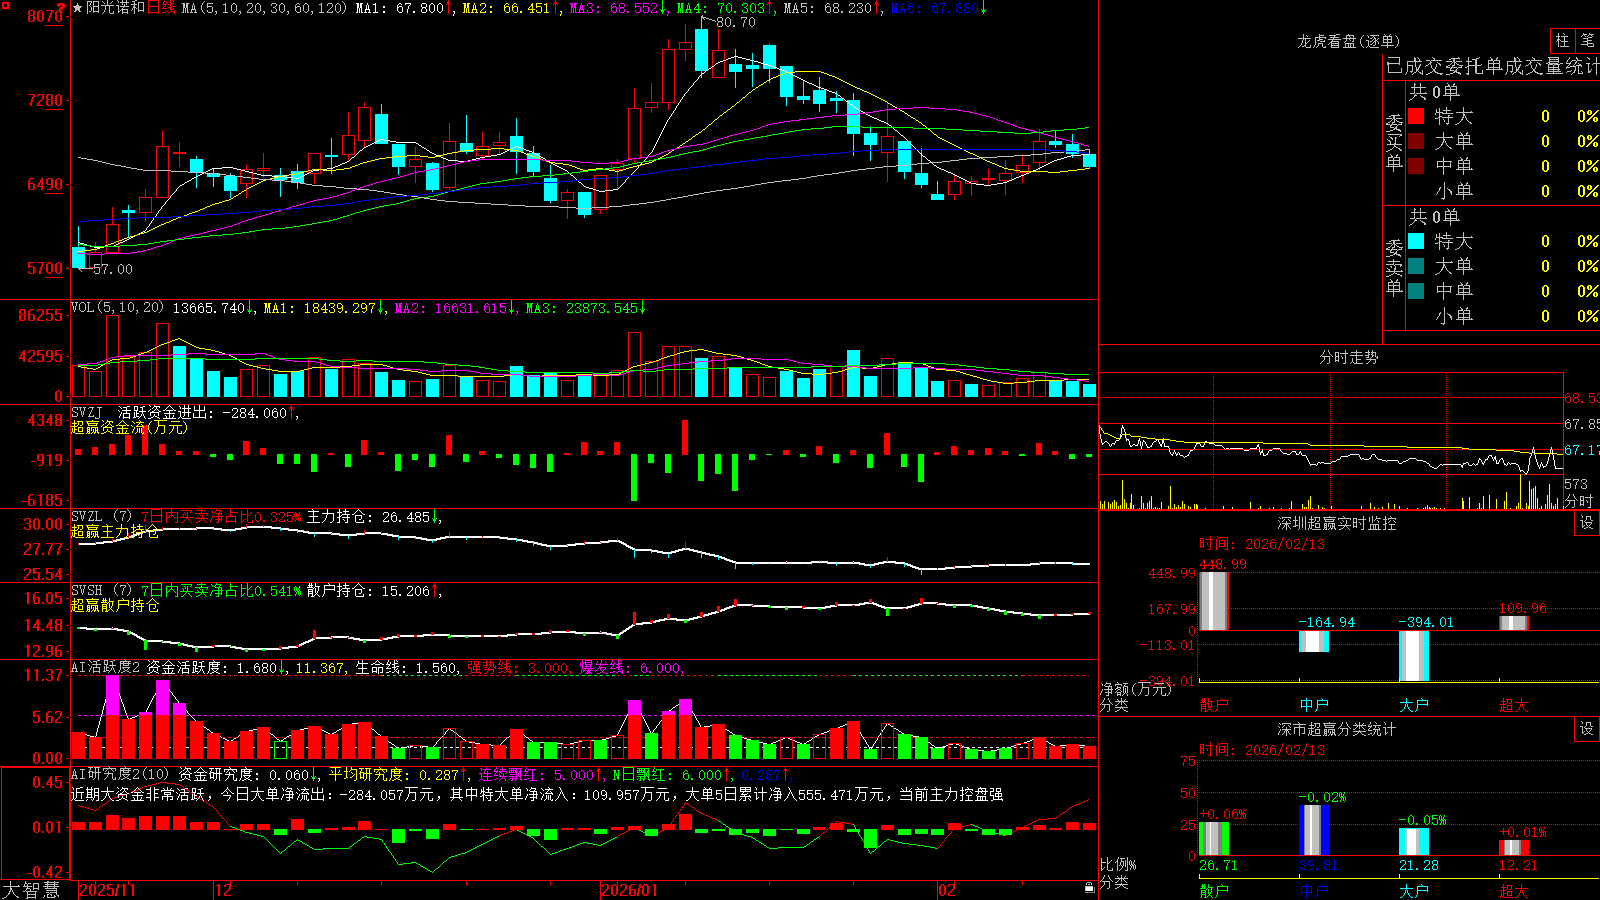This screenshot has height=900, width=1600.
Task: Click the 大智慧 logo in the corner
Action: coord(31,889)
